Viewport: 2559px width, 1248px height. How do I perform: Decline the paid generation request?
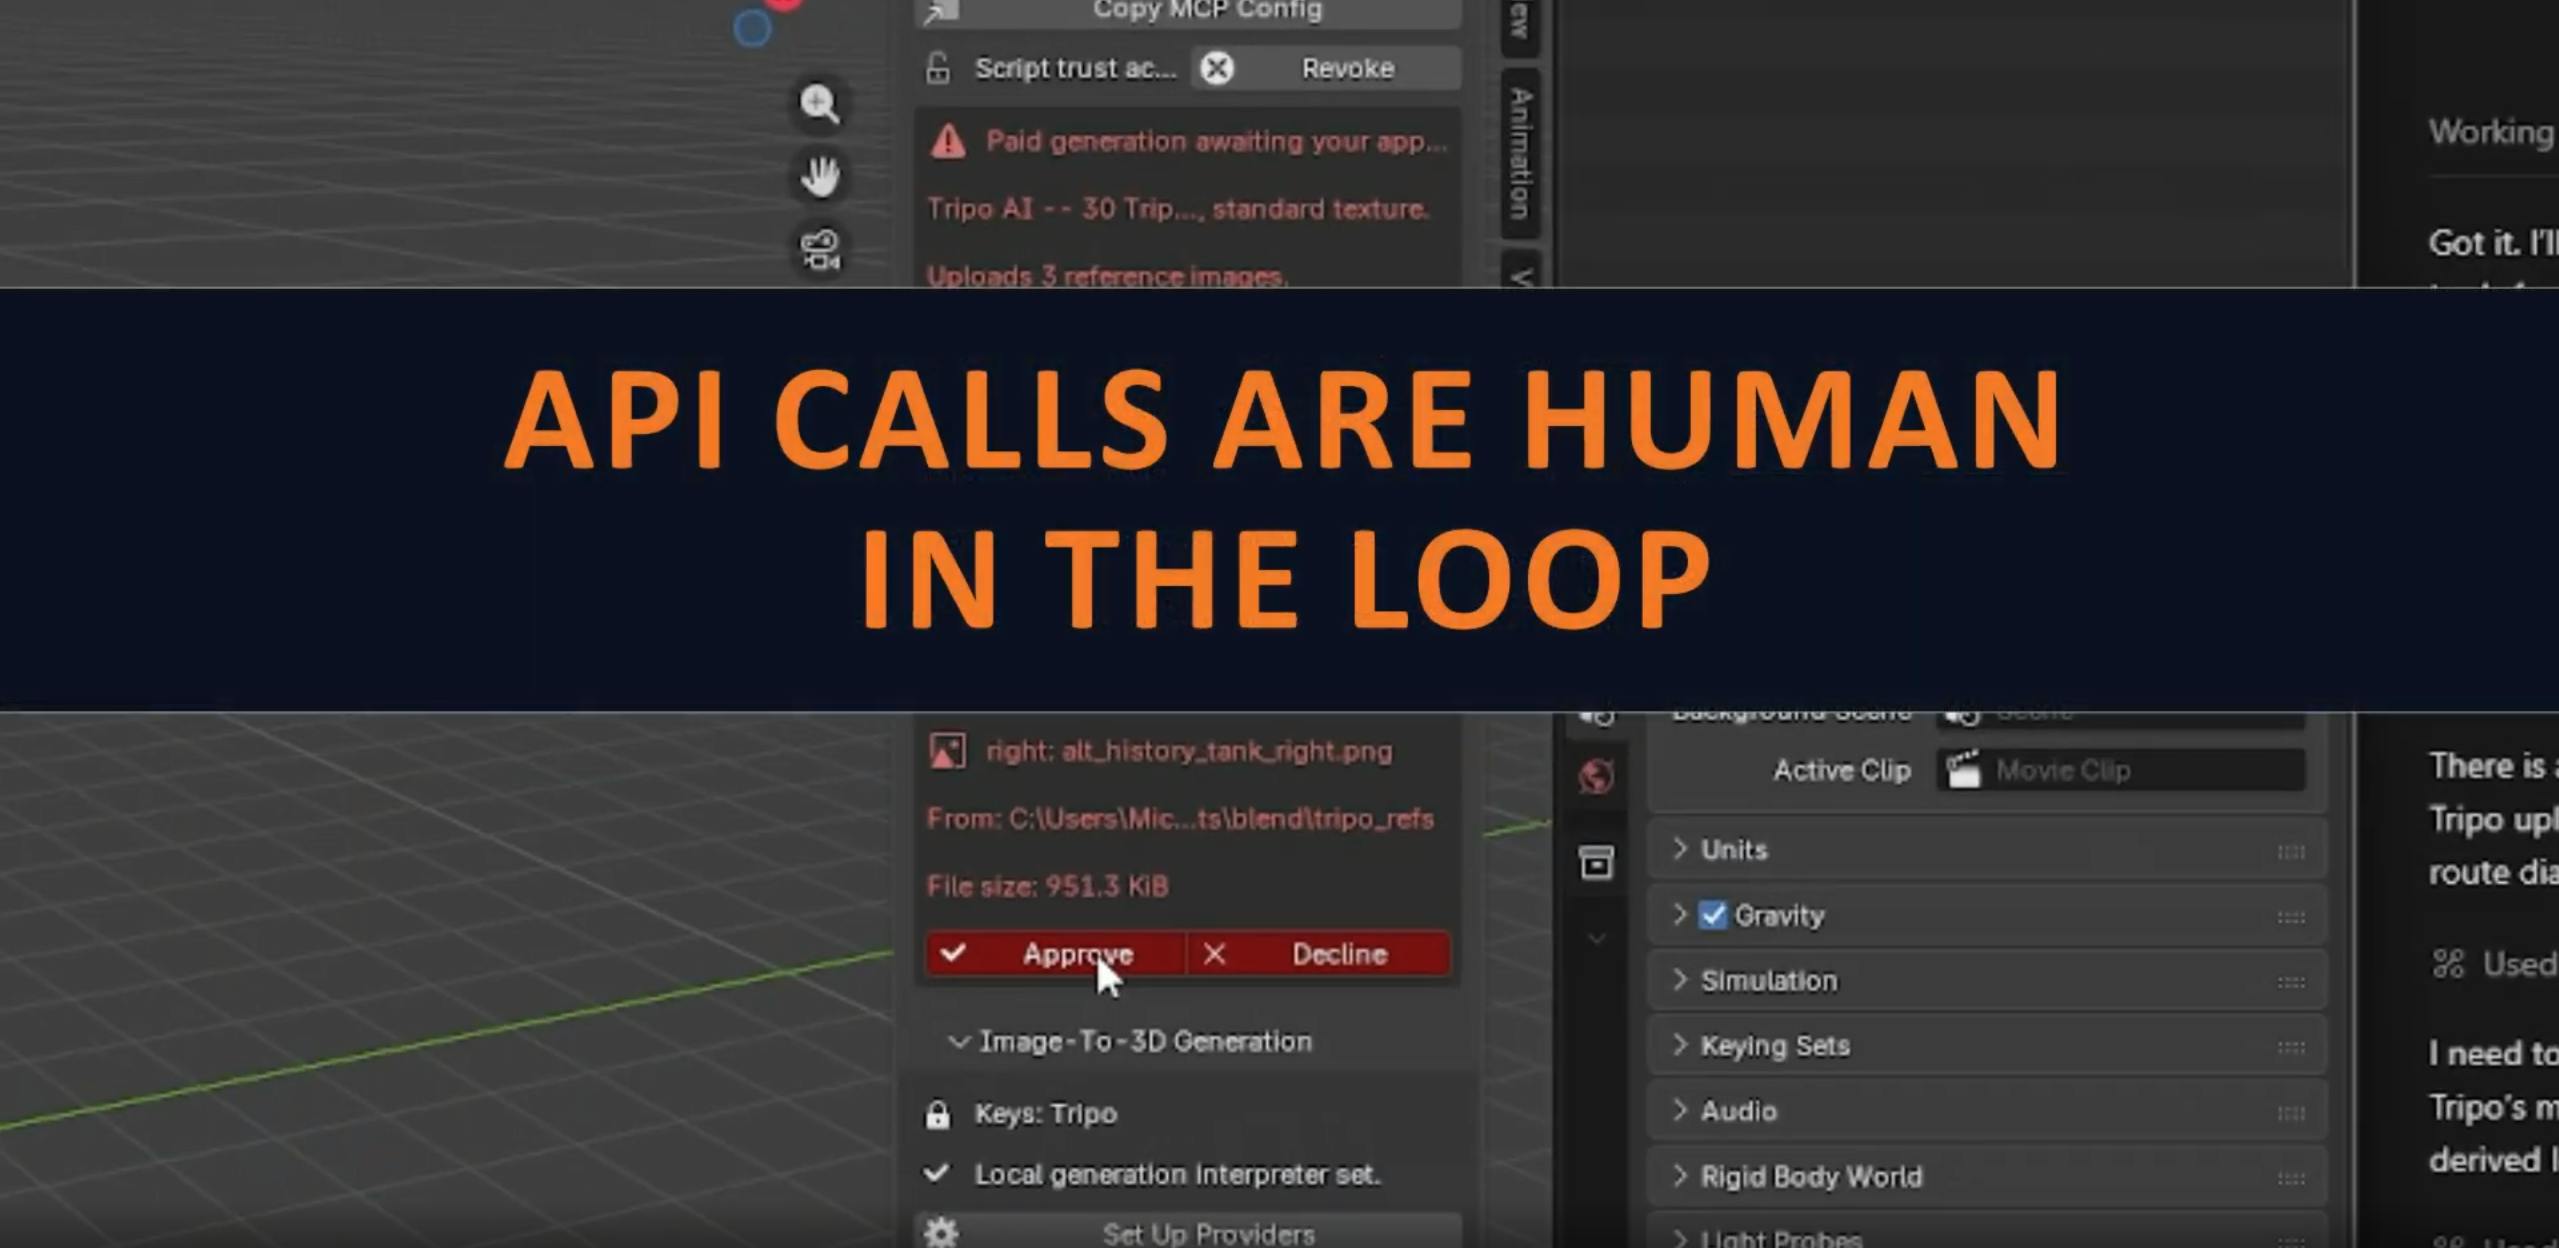pos(1318,954)
